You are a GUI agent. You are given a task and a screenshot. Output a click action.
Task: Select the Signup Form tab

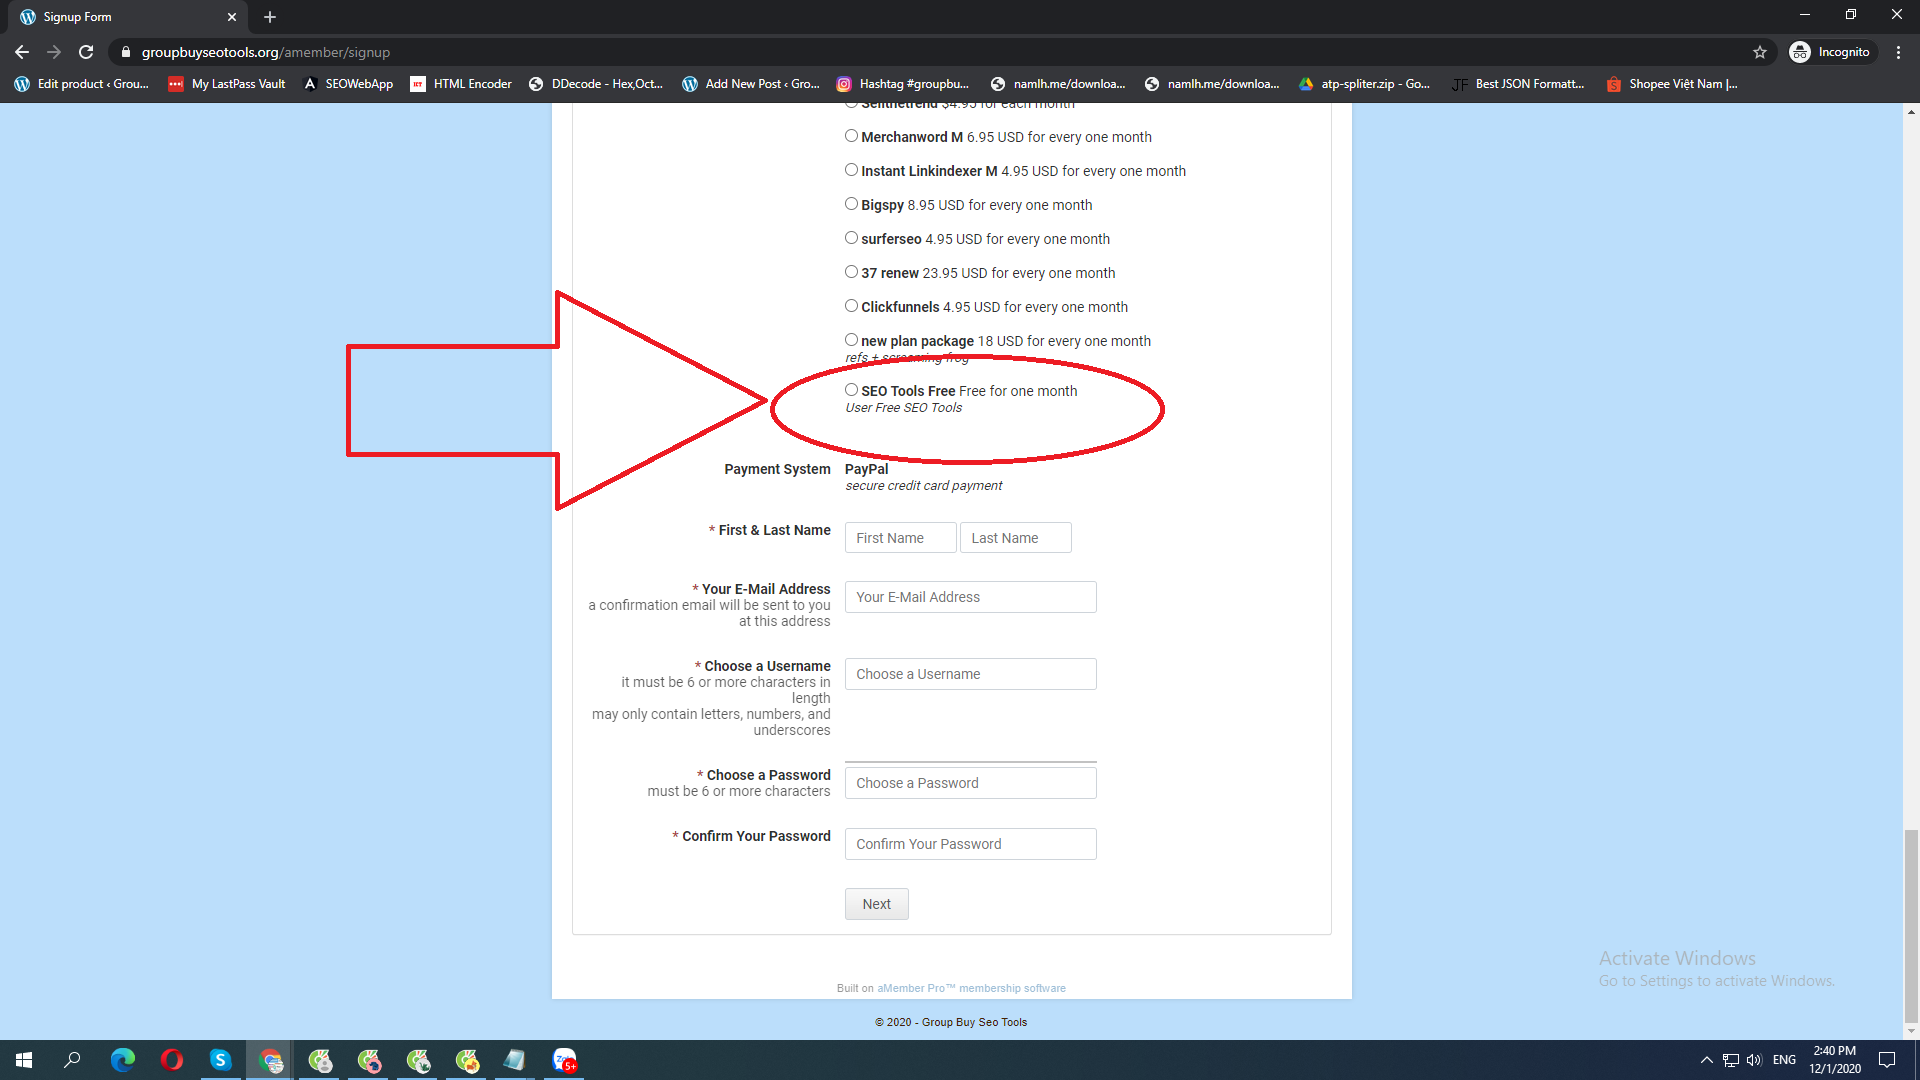[128, 17]
